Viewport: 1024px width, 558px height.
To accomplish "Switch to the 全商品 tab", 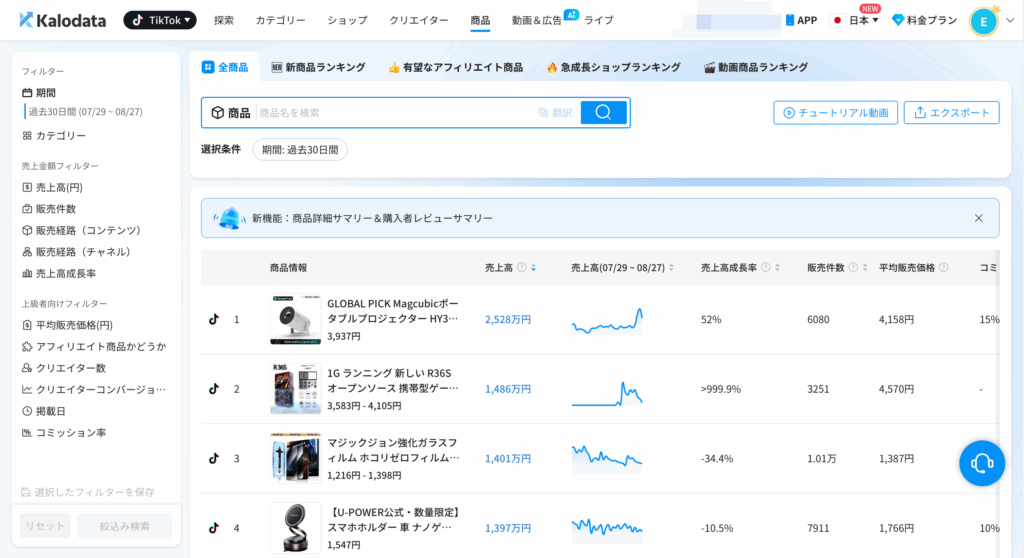I will coord(225,67).
